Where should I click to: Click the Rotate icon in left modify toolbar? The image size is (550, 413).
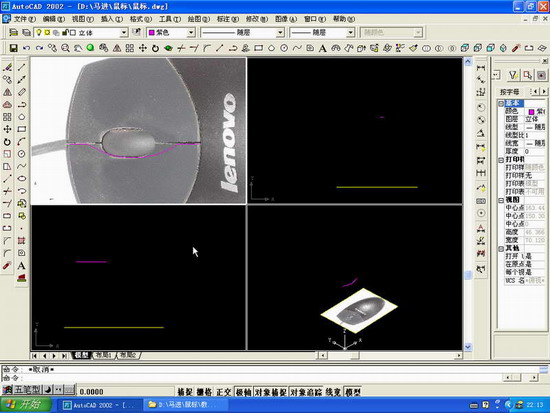tap(7, 142)
